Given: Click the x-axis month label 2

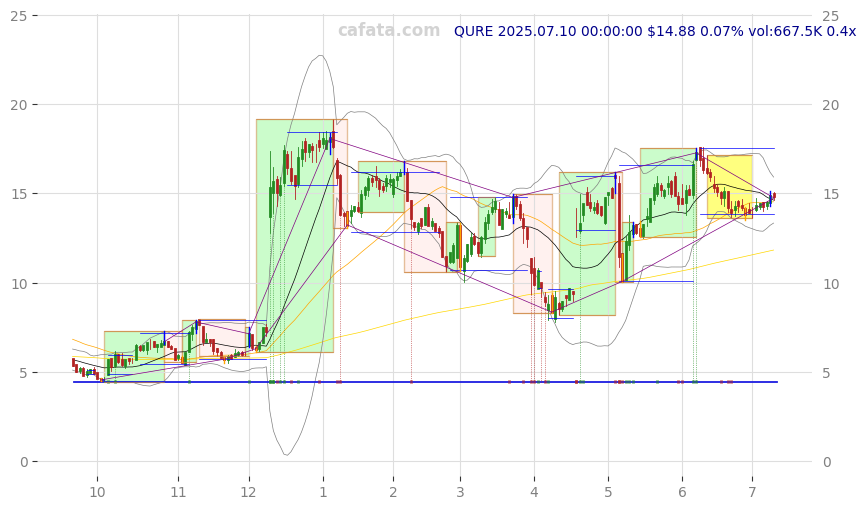Looking at the screenshot, I should pyautogui.click(x=393, y=492).
